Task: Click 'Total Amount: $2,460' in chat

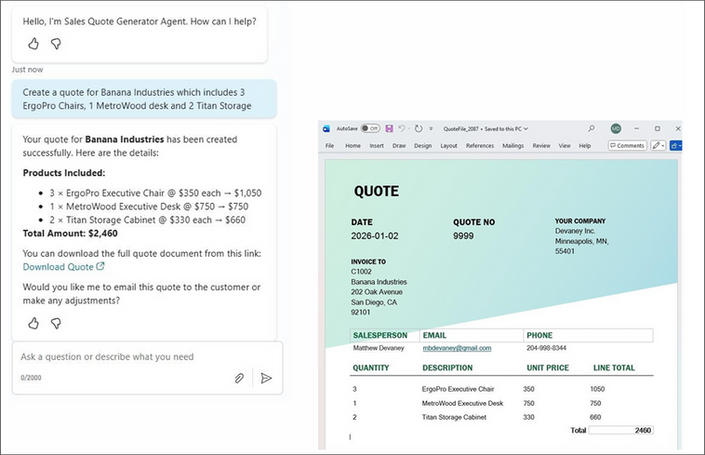Action: (70, 233)
